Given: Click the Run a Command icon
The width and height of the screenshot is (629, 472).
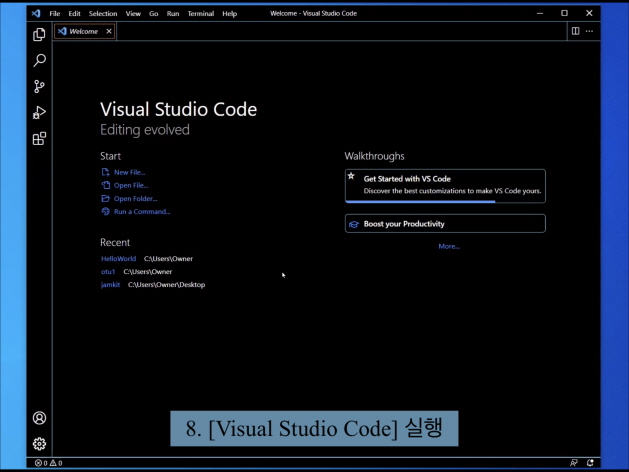Looking at the screenshot, I should pyautogui.click(x=106, y=211).
